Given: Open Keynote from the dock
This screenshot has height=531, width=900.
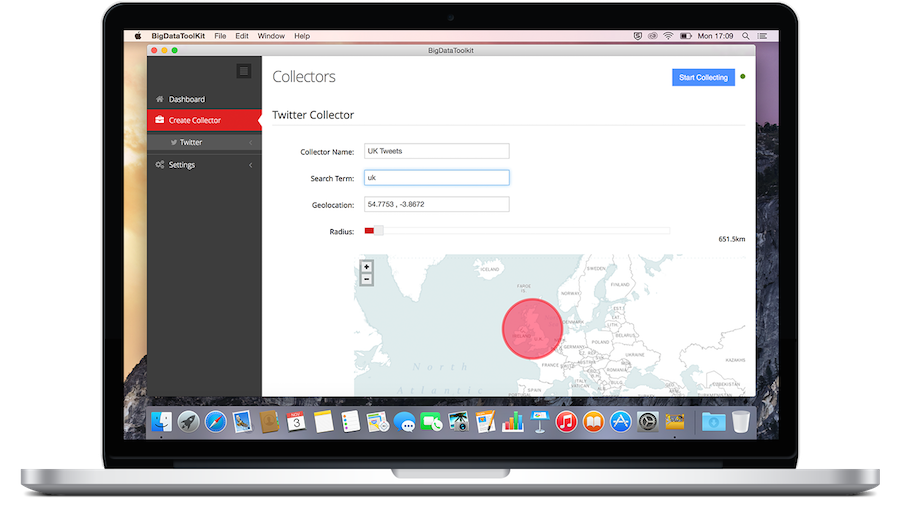Looking at the screenshot, I should click(540, 422).
